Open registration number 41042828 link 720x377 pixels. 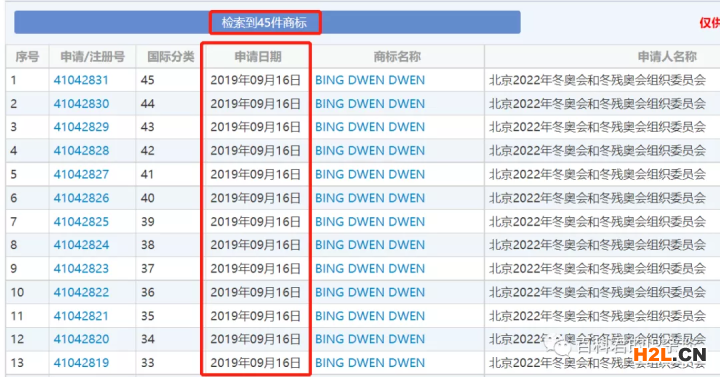pyautogui.click(x=81, y=151)
